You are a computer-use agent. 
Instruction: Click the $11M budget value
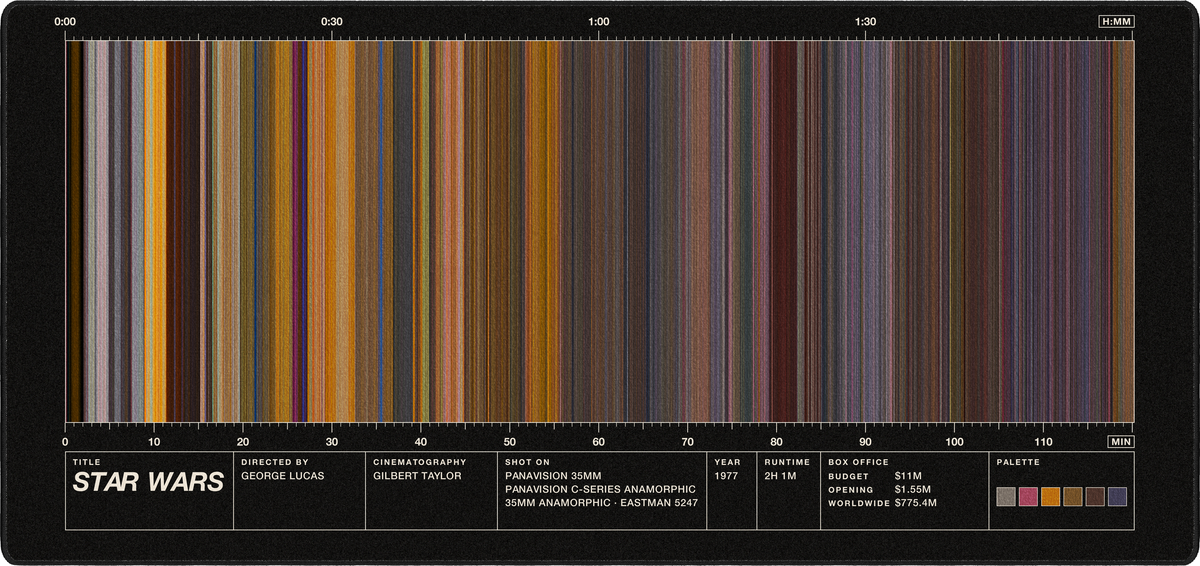908,476
